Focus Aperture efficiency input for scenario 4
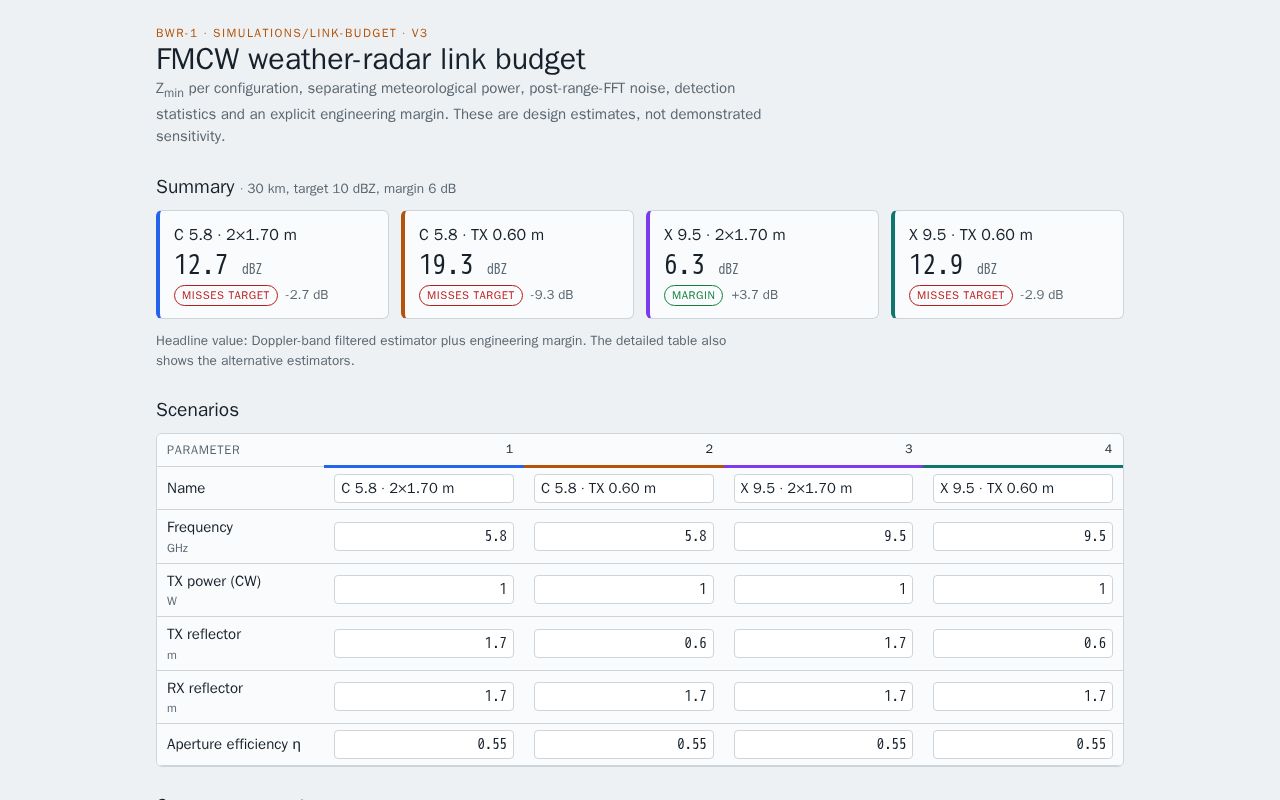The height and width of the screenshot is (800, 1280). [1023, 744]
